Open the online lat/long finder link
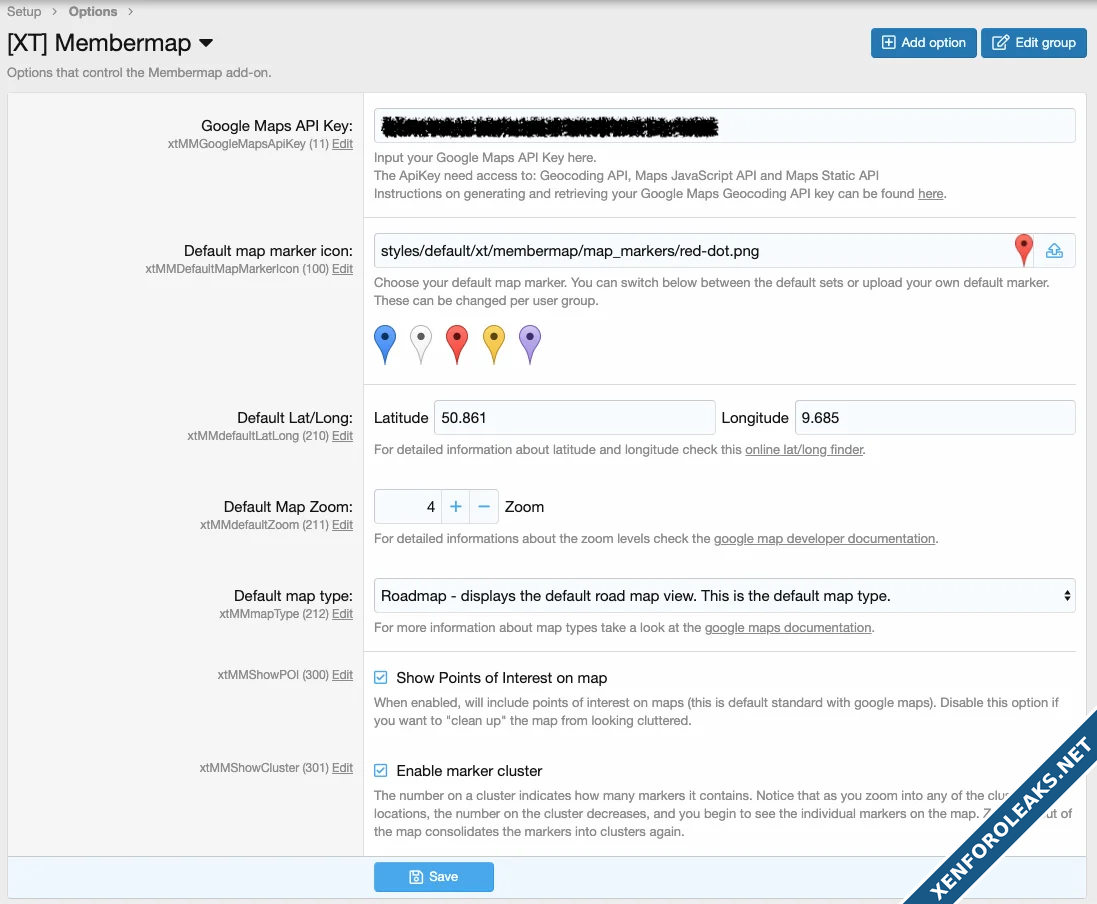The image size is (1097, 904). point(804,450)
